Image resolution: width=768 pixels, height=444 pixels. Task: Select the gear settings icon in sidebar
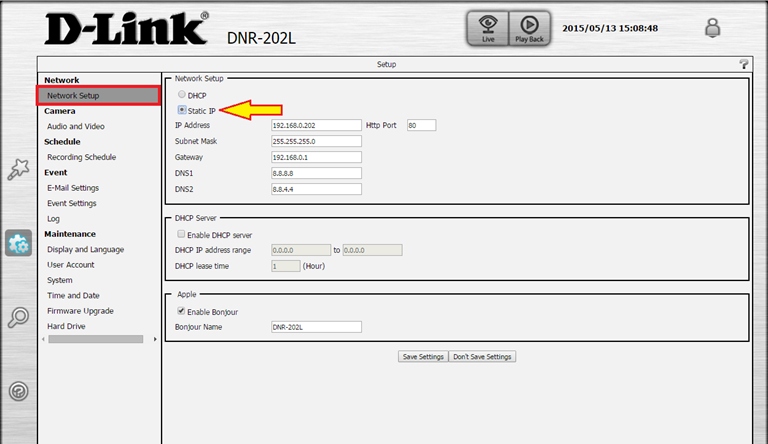point(18,243)
